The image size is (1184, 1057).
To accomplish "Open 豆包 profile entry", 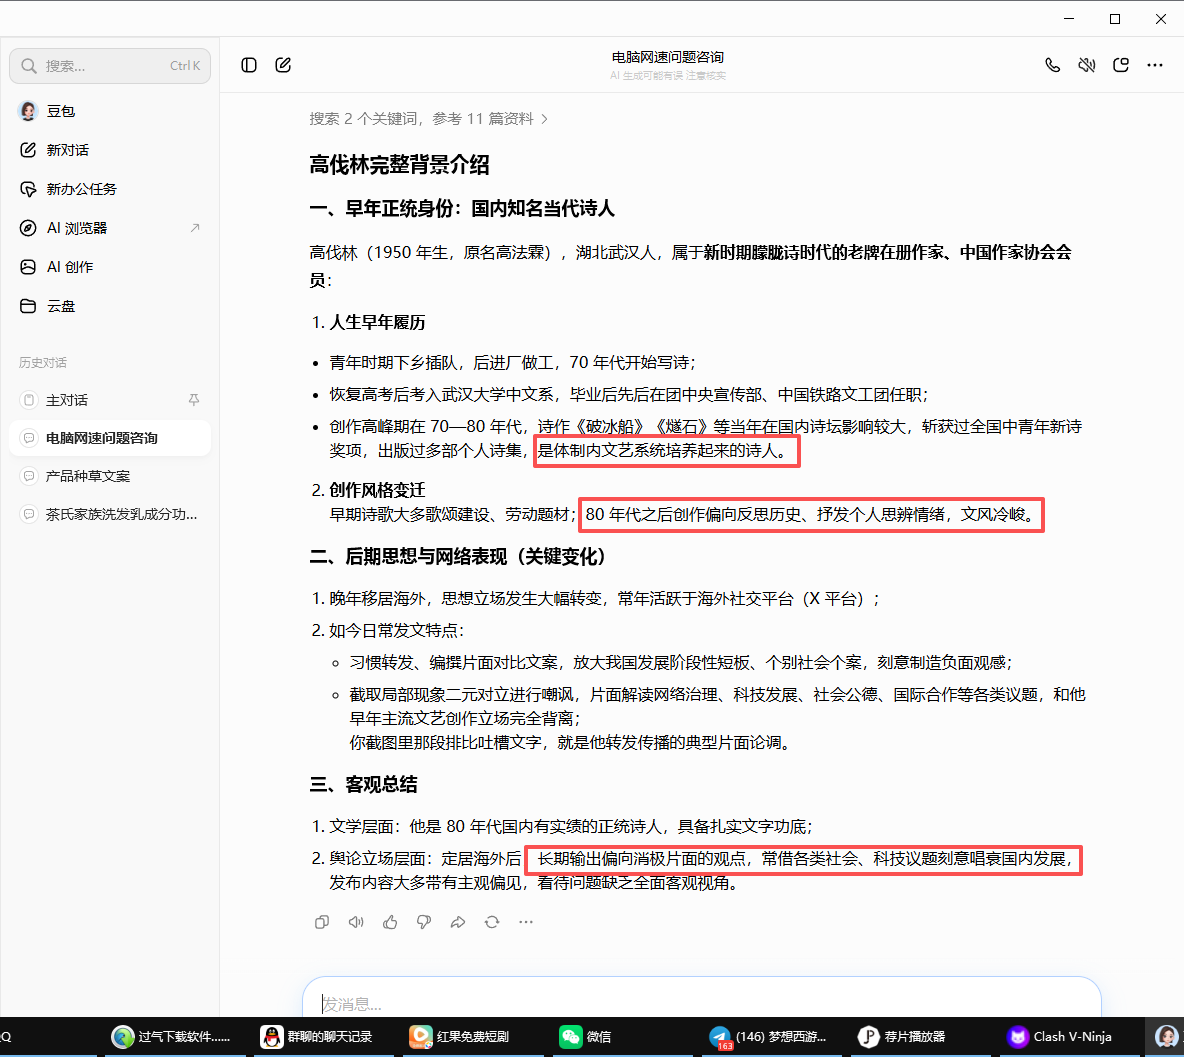I will pyautogui.click(x=109, y=111).
